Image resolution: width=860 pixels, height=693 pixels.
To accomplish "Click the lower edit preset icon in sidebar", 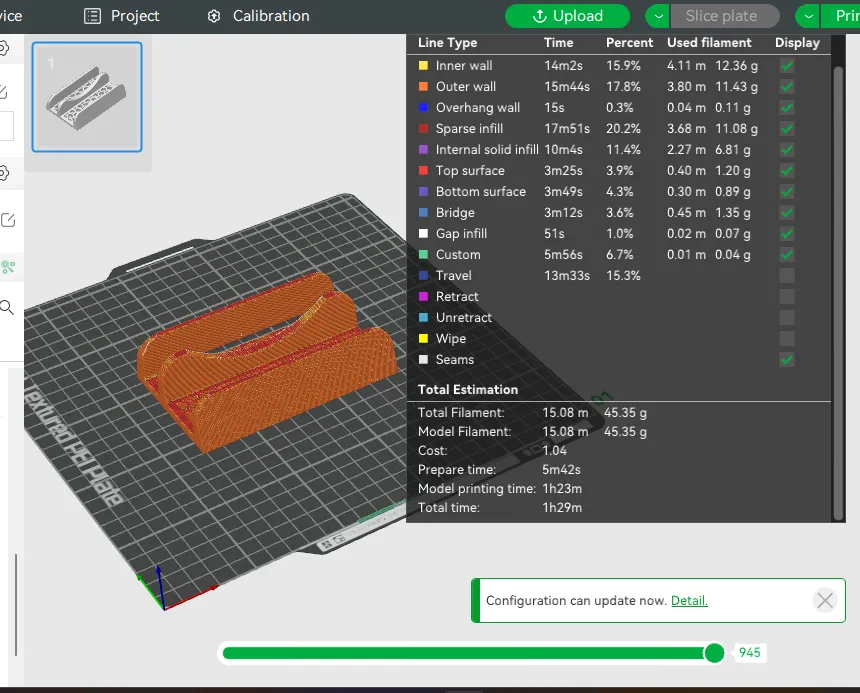I will (7, 220).
